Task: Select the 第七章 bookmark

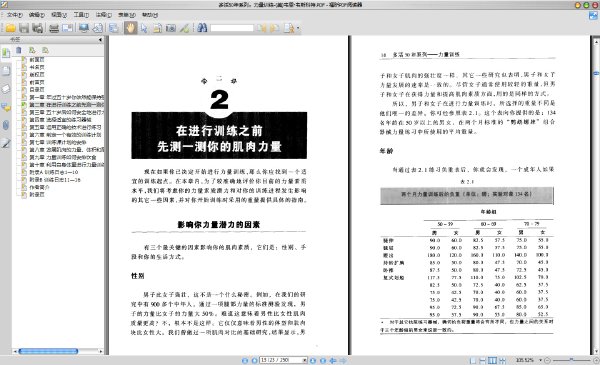Action: coord(58,142)
